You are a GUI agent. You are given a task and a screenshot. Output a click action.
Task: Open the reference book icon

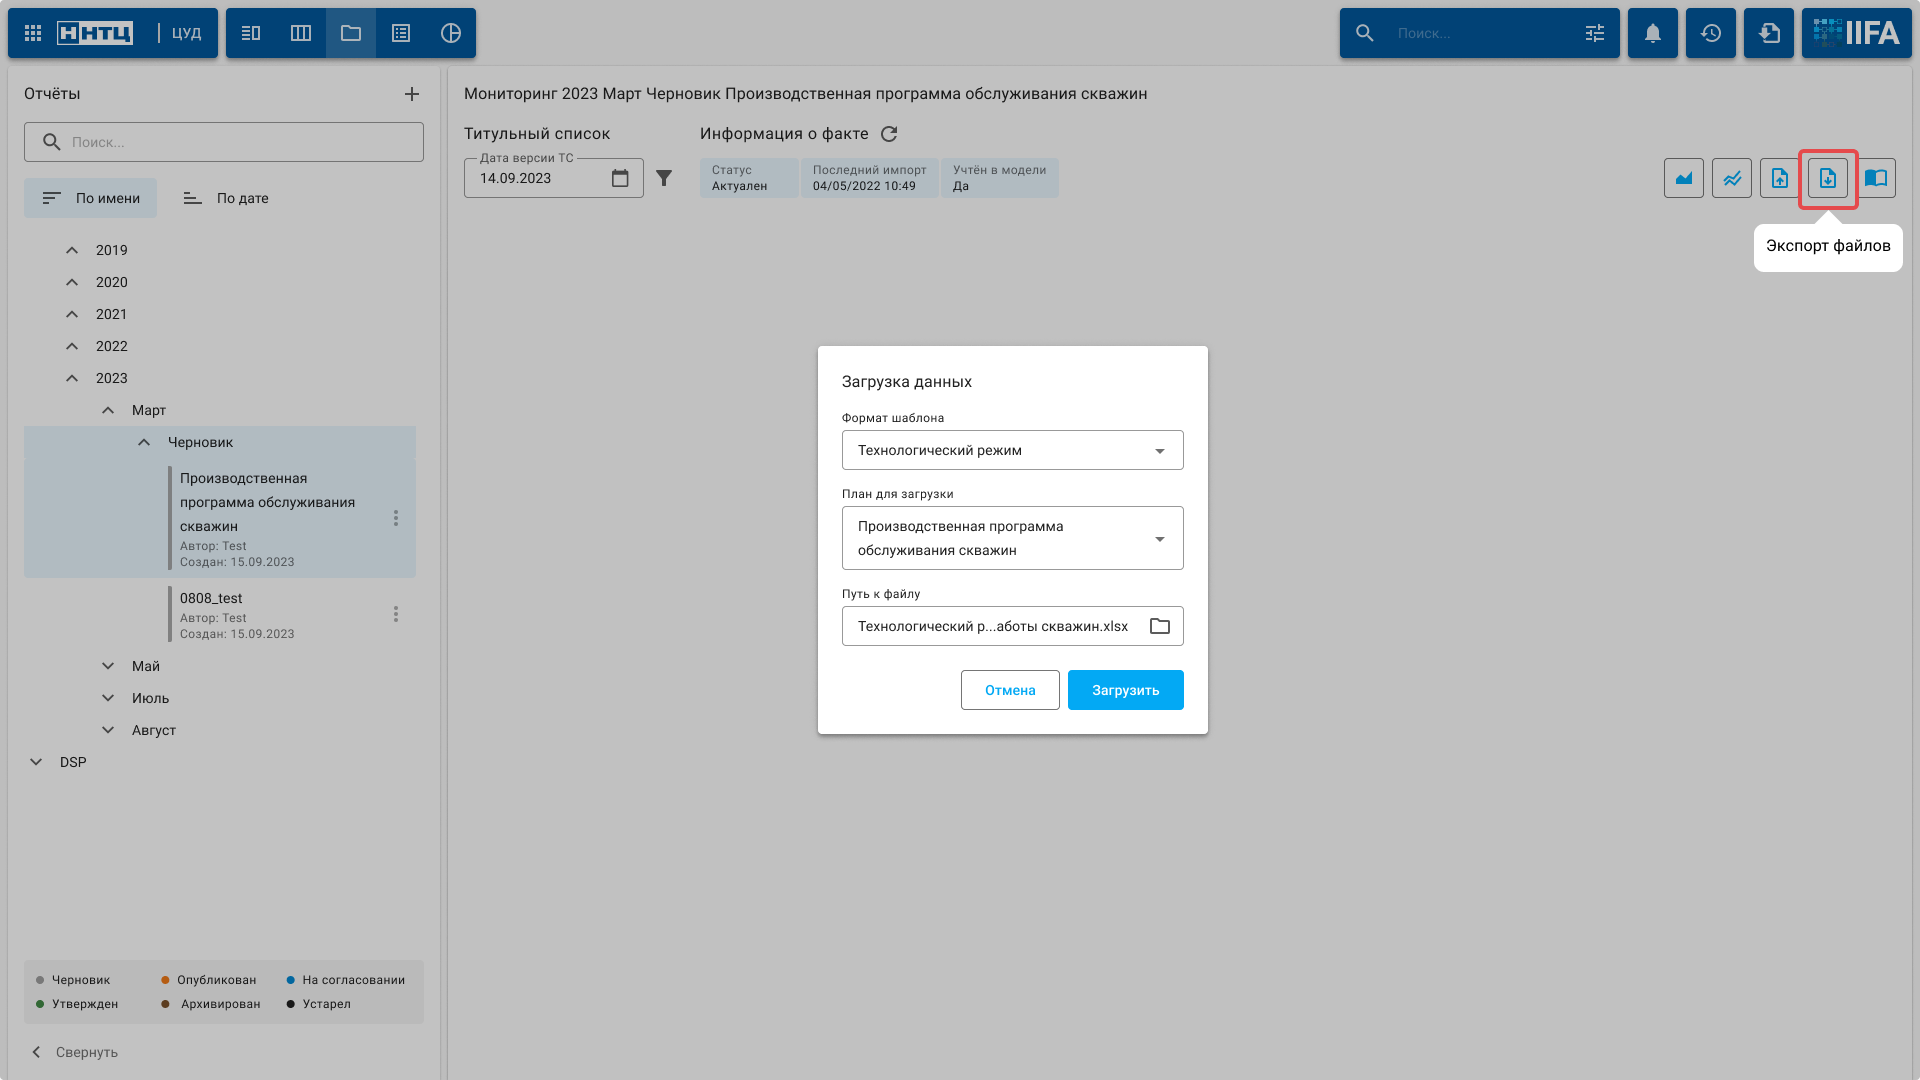click(x=1875, y=179)
